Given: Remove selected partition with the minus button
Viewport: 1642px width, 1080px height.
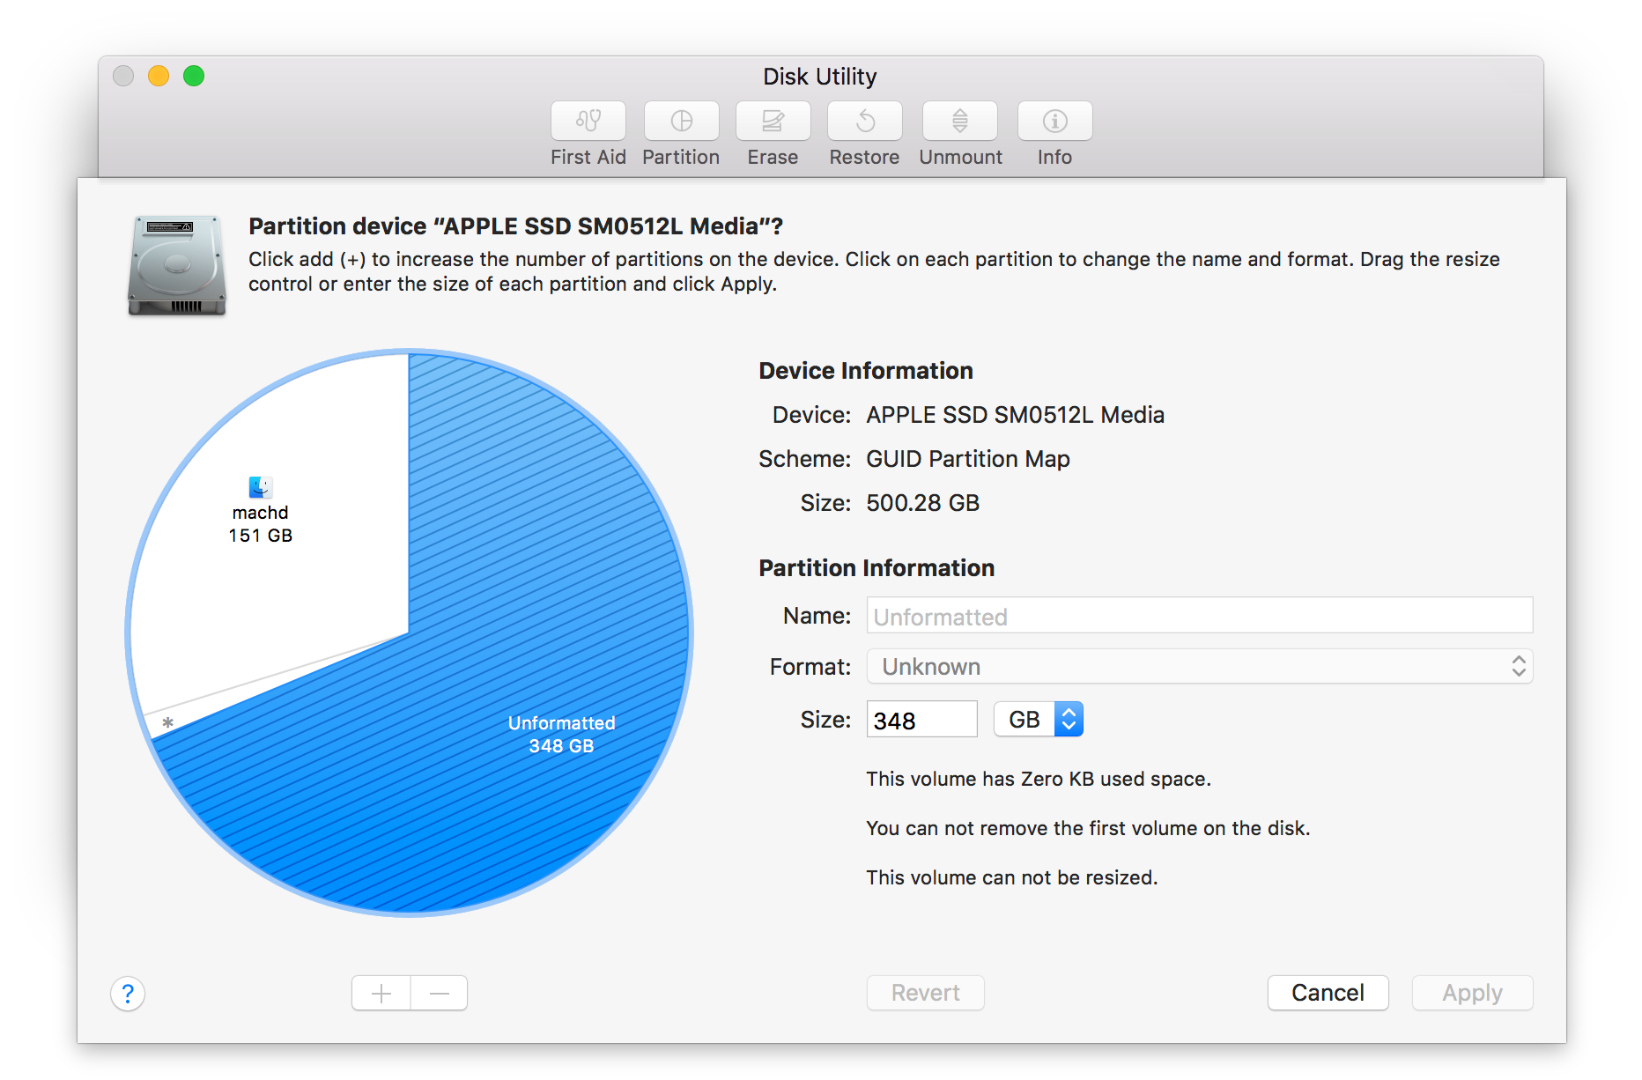Looking at the screenshot, I should [x=439, y=992].
